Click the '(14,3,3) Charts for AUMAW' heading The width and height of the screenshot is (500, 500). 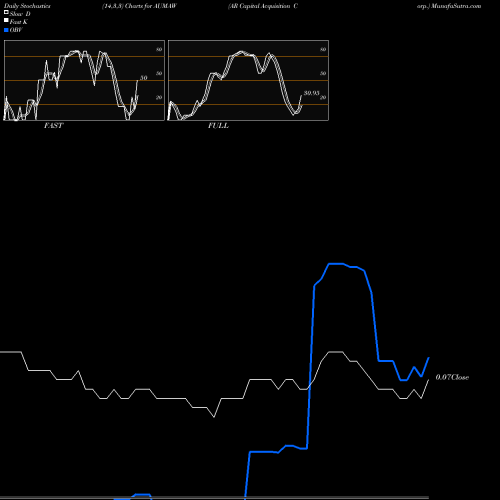(139, 6)
